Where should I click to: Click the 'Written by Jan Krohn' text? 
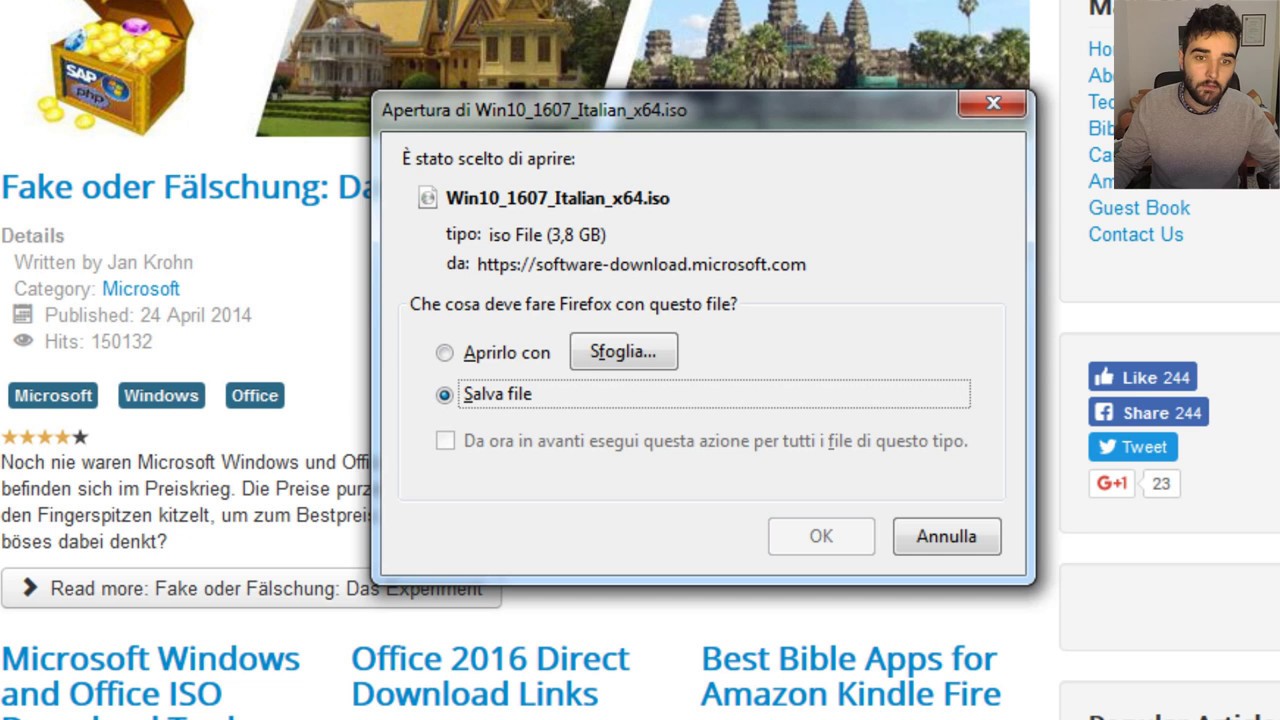click(103, 263)
